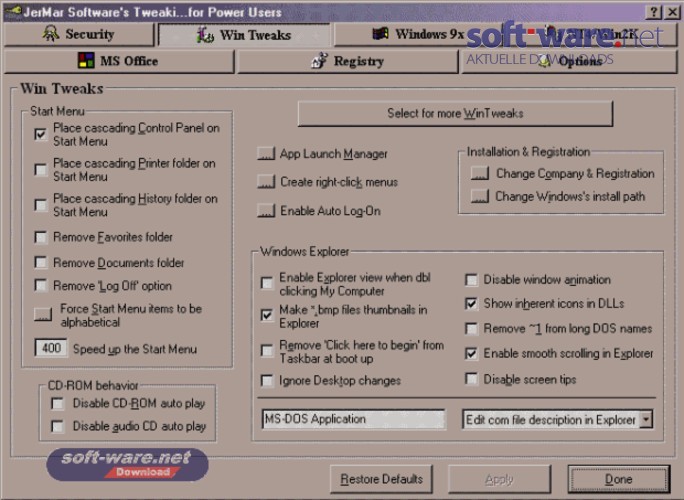This screenshot has height=500, width=684.
Task: Check Disable window animation
Action: 471,280
